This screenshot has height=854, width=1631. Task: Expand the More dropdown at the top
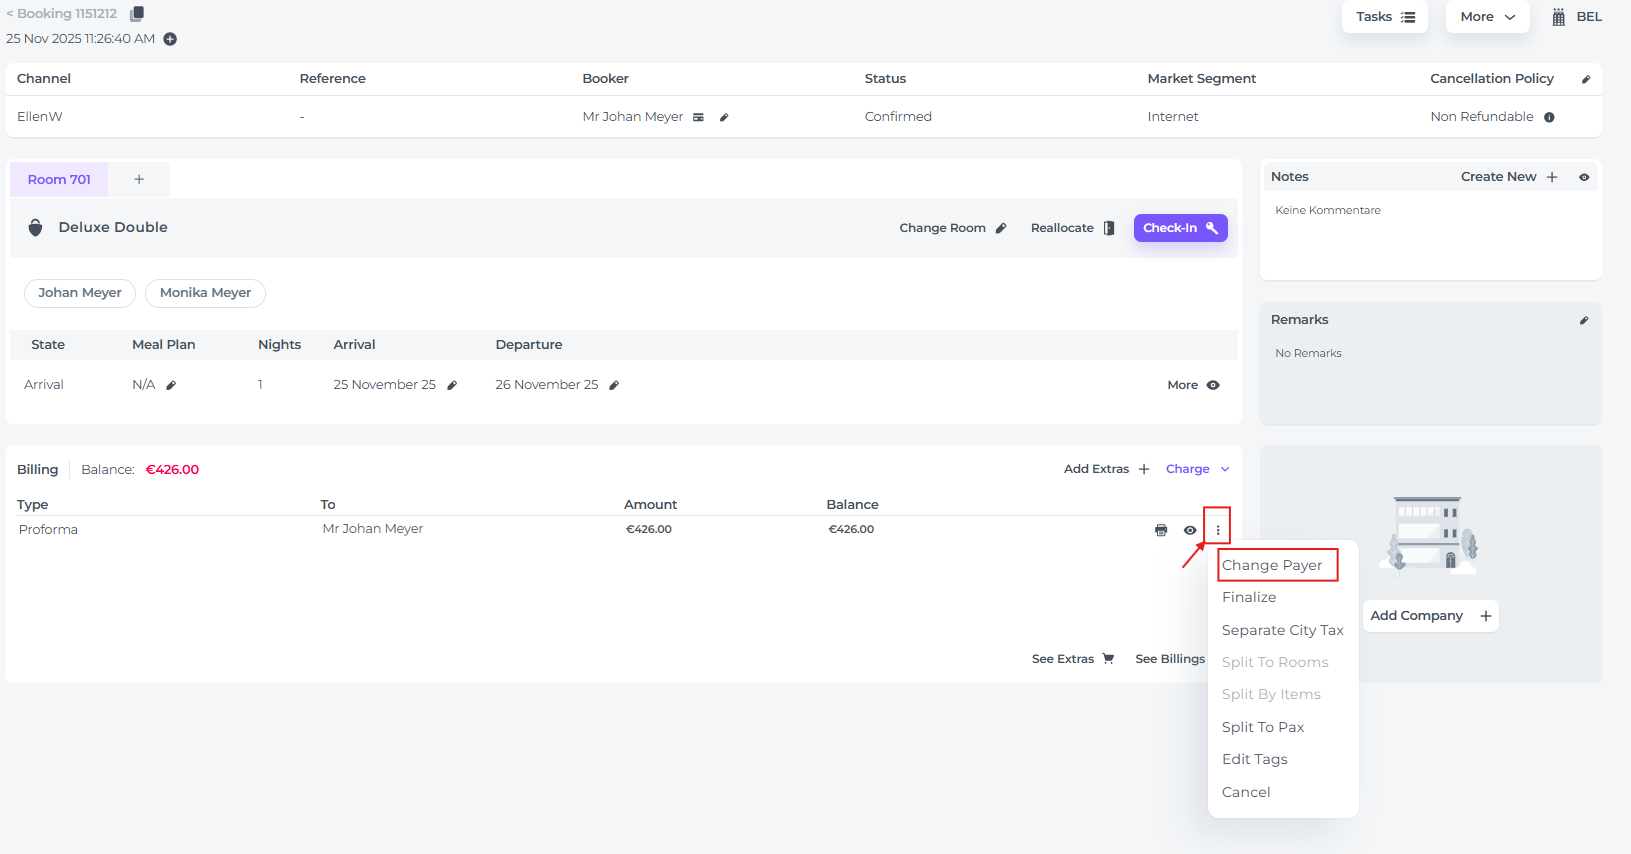[1487, 17]
